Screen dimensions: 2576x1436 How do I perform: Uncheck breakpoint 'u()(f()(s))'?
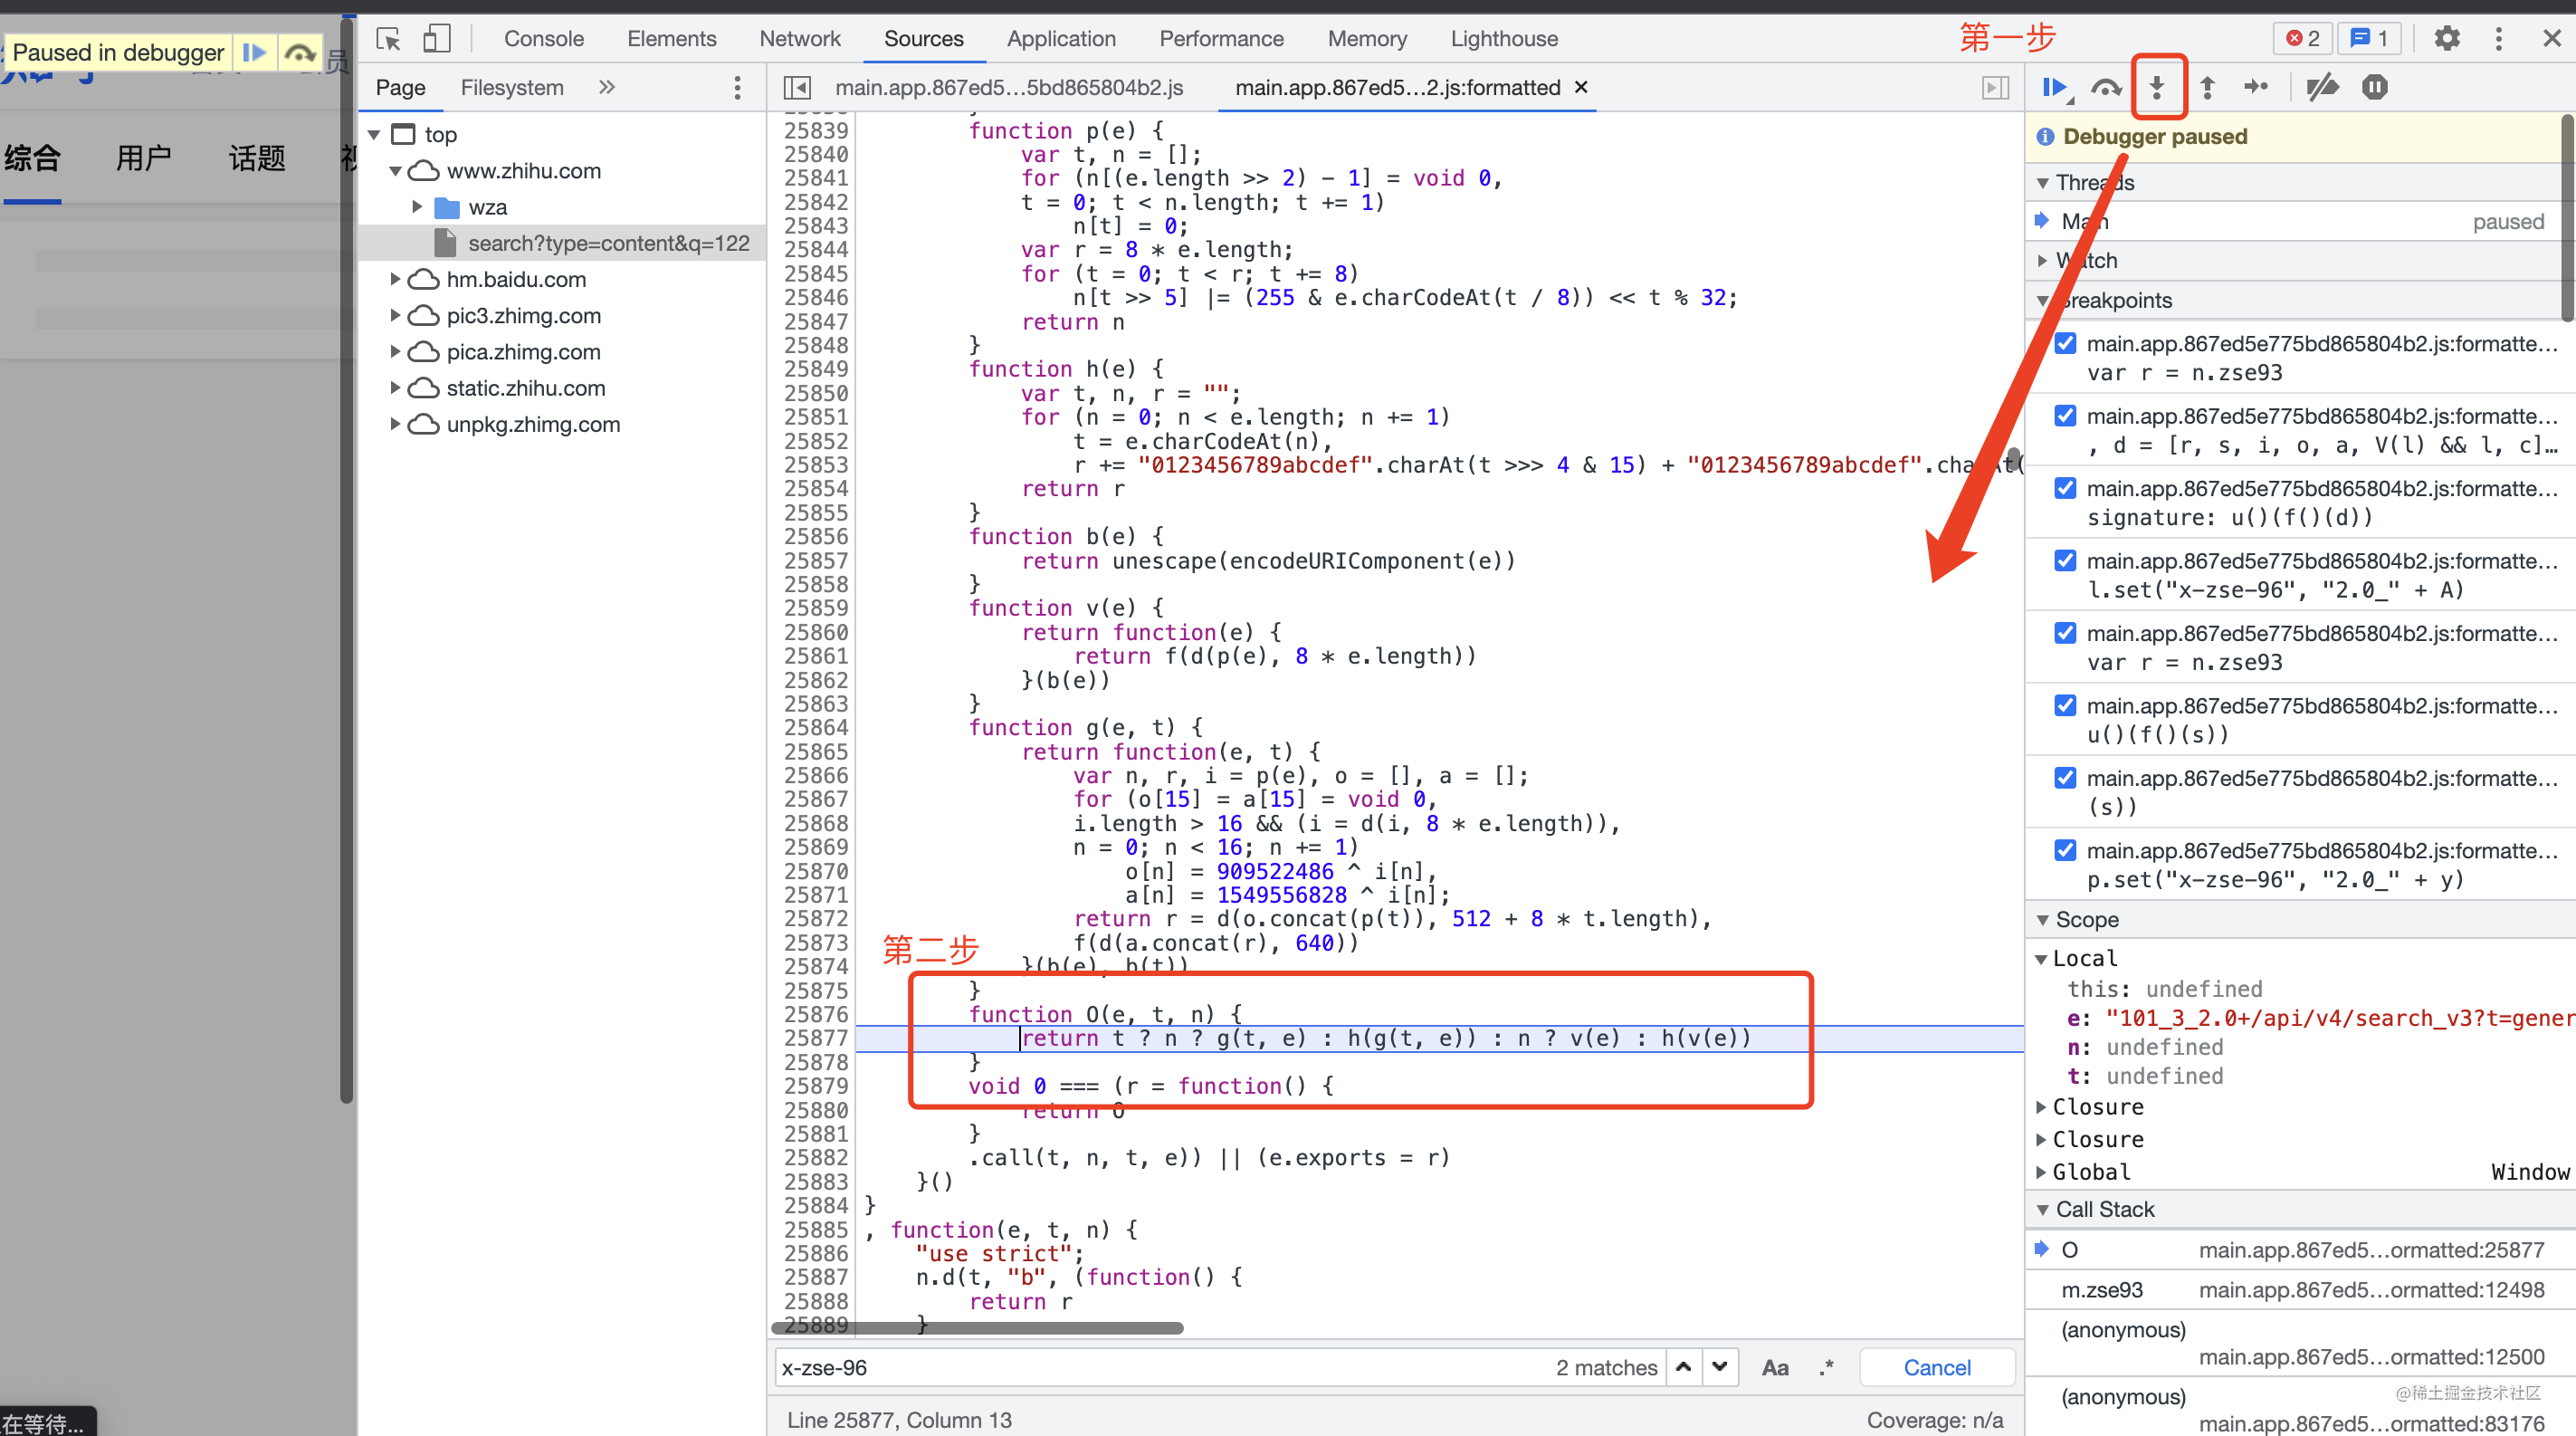click(x=2065, y=705)
